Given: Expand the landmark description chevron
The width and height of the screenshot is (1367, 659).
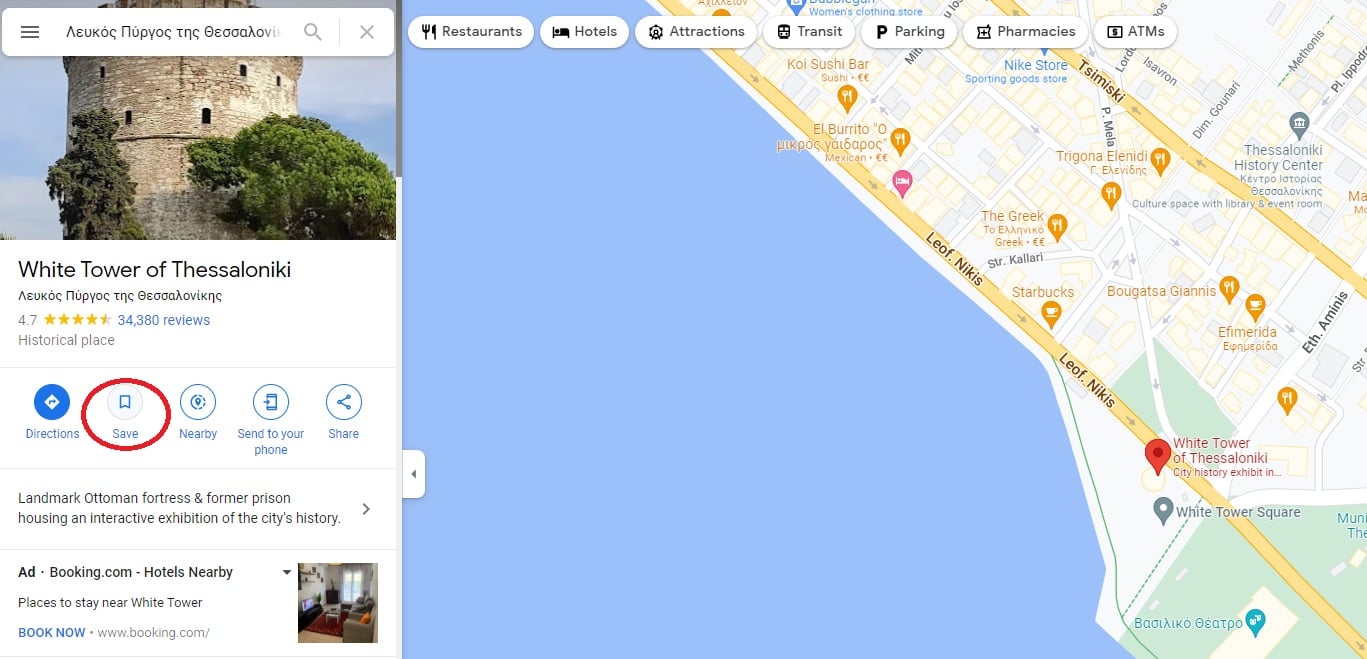Looking at the screenshot, I should tap(366, 508).
